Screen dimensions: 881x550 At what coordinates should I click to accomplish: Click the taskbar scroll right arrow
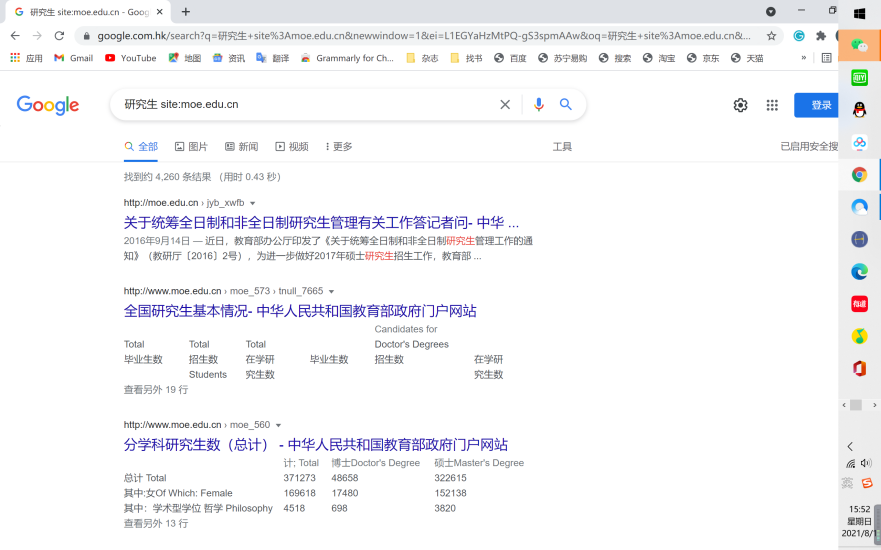[874, 405]
